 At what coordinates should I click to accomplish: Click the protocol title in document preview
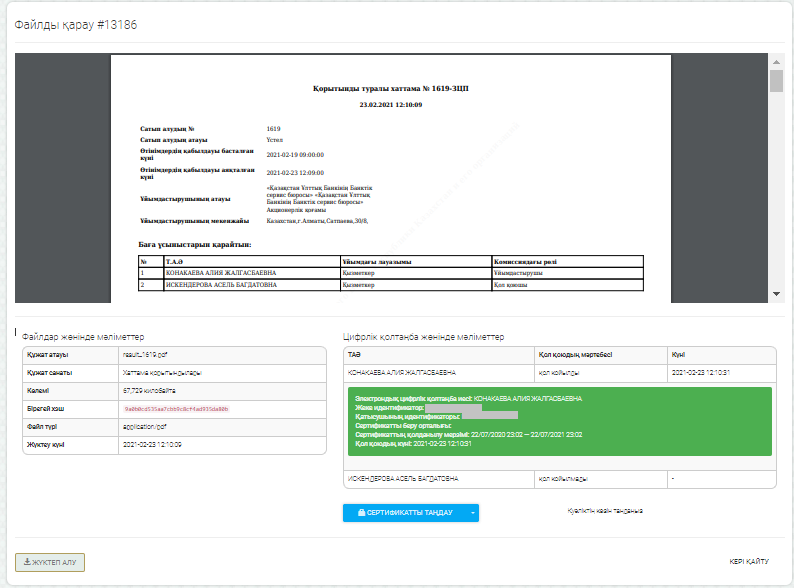[390, 89]
